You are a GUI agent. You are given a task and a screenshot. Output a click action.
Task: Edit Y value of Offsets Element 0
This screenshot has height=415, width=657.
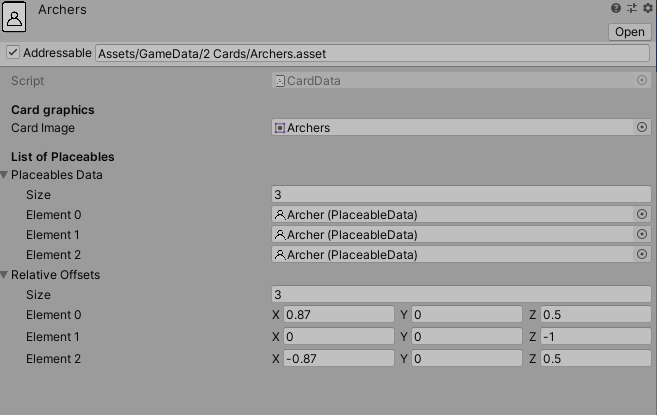point(467,314)
